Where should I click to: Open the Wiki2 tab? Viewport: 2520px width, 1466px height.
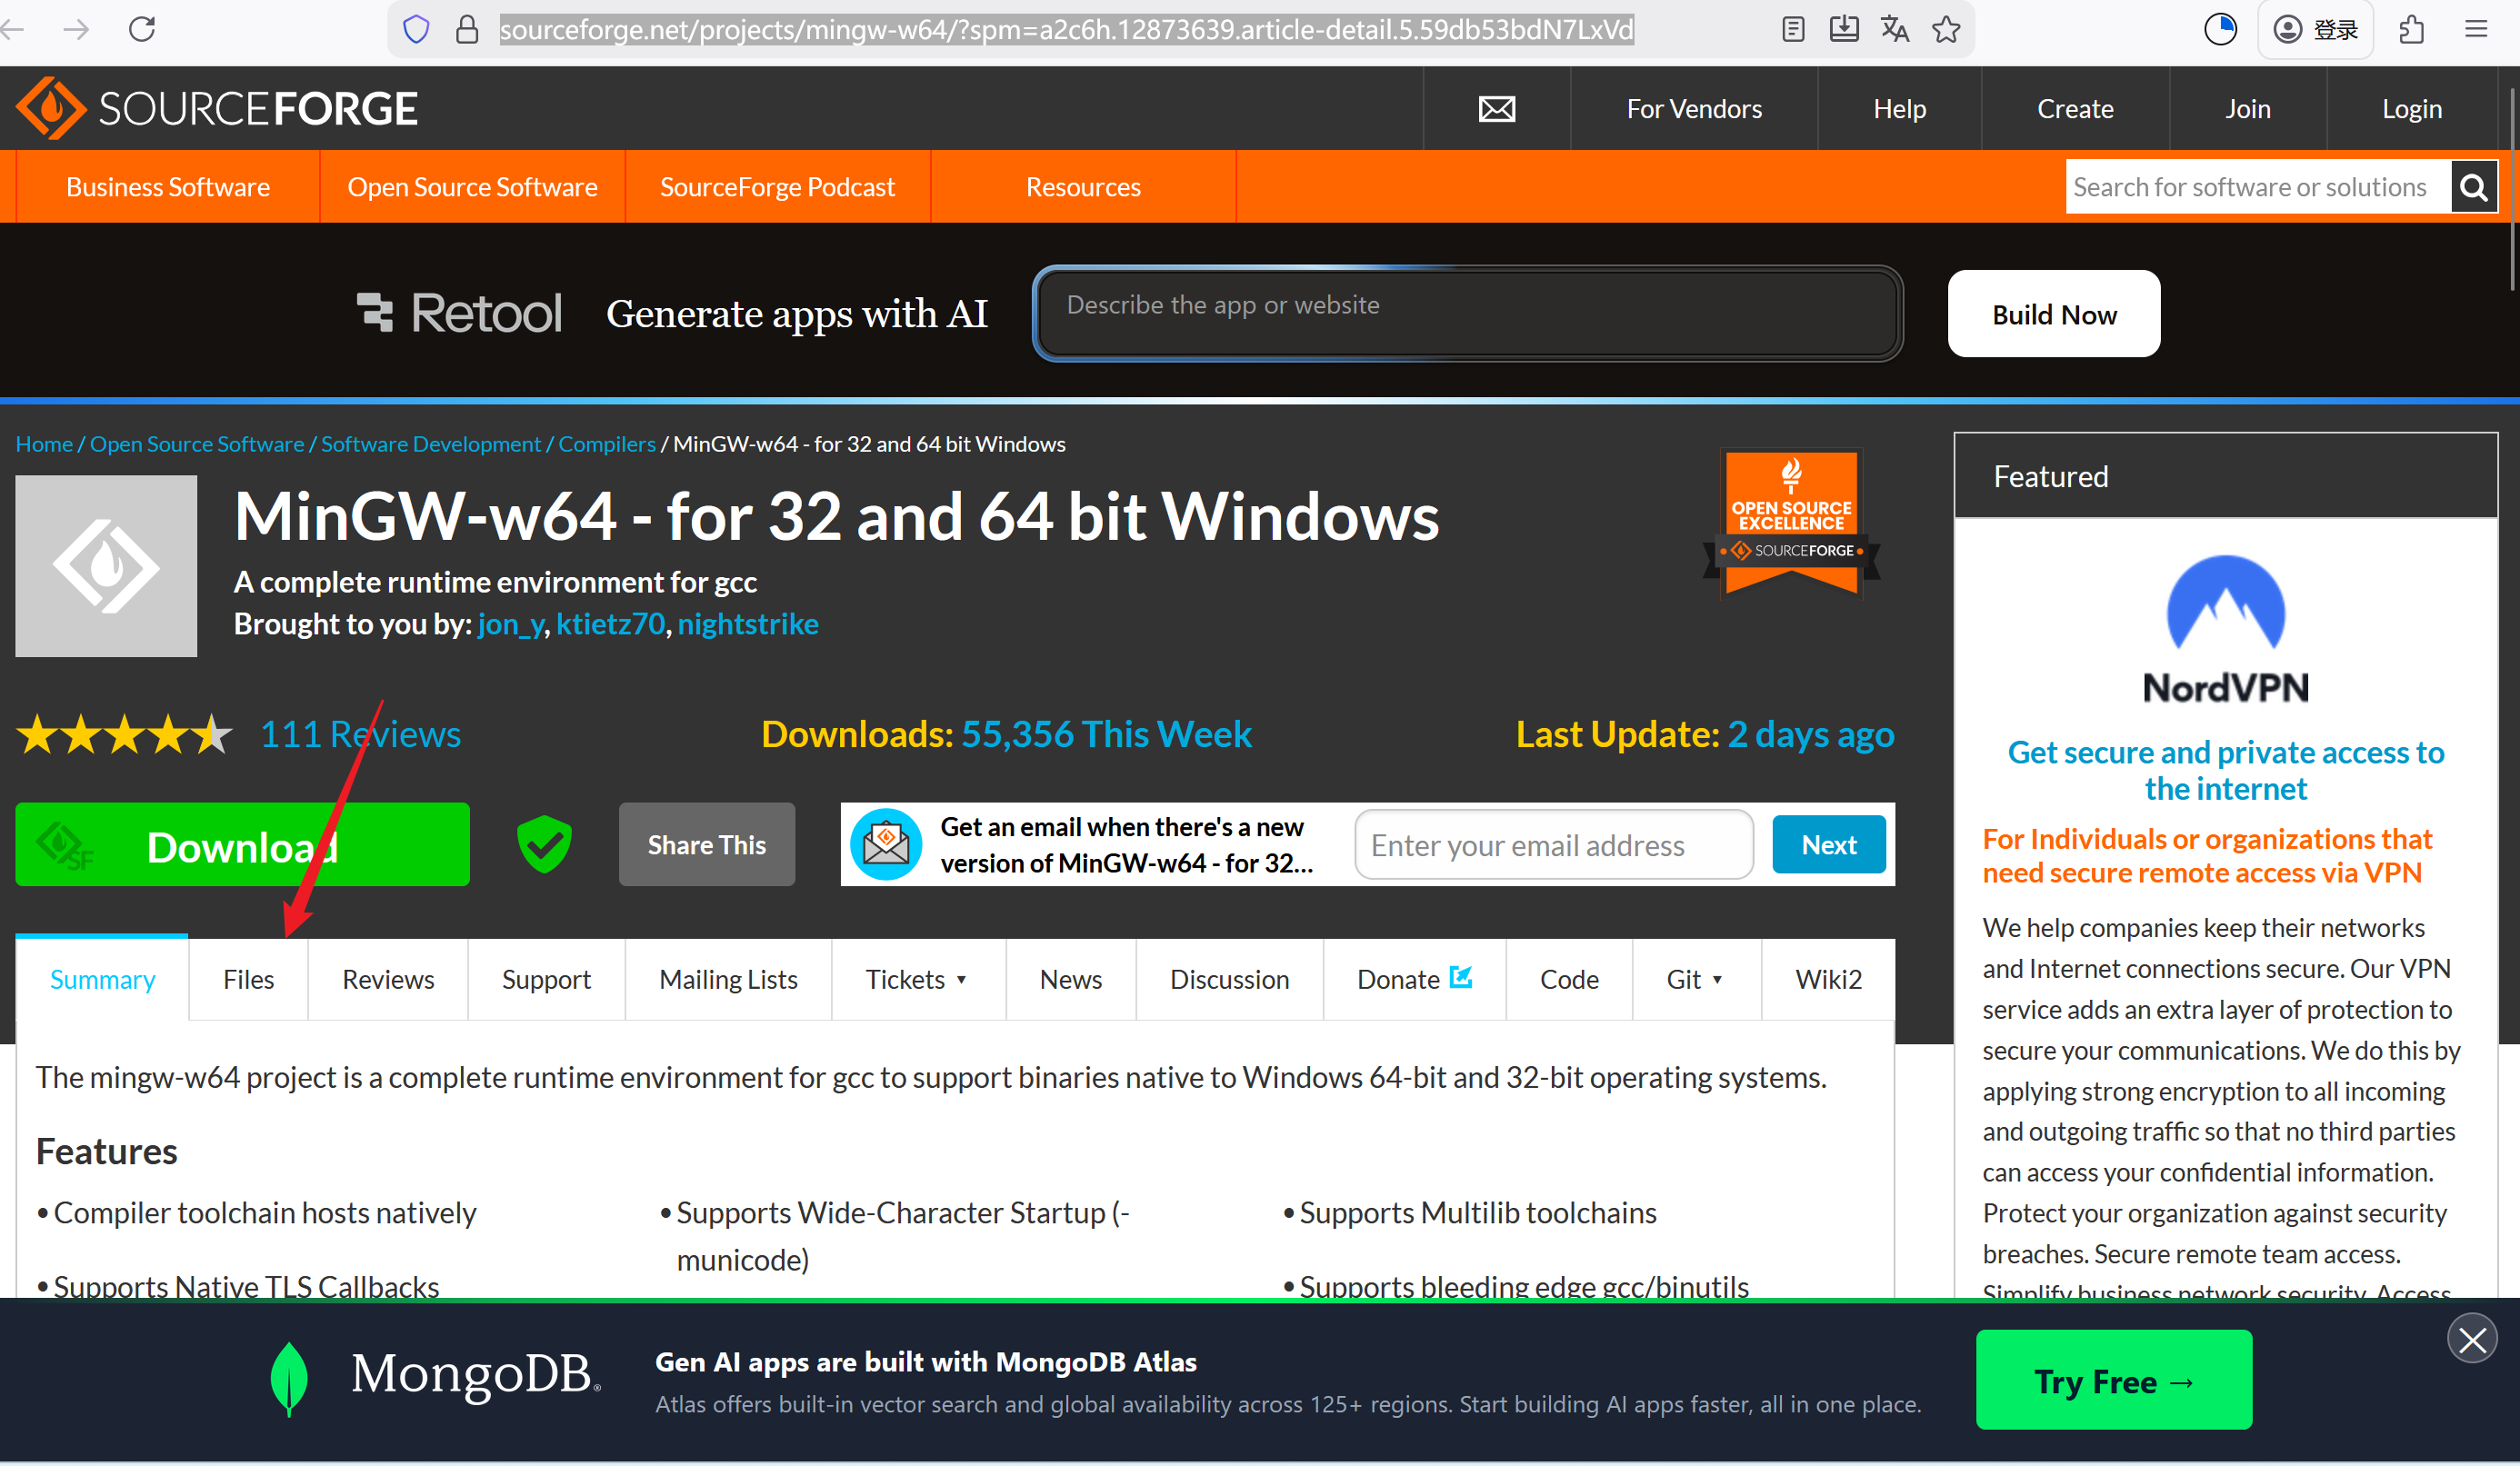(x=1828, y=980)
